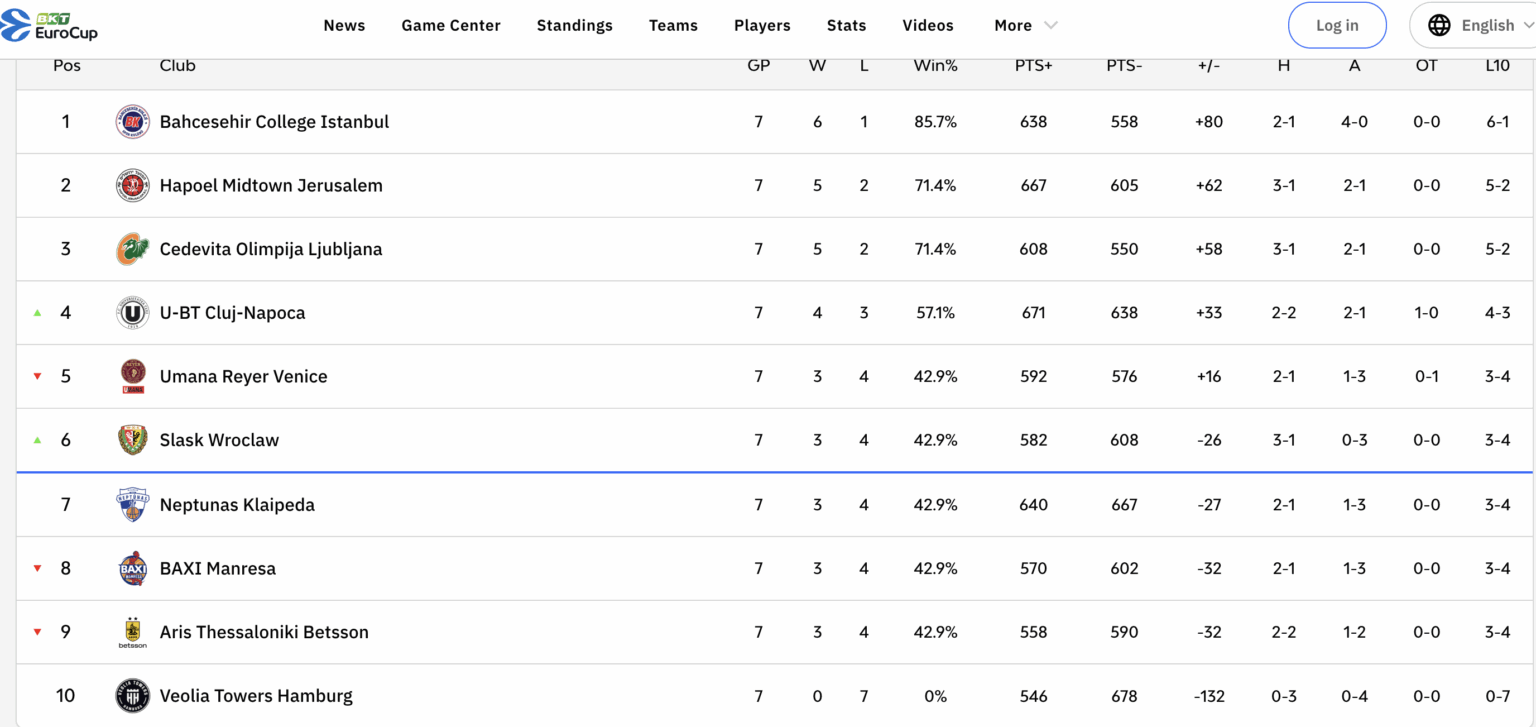
Task: Go to the Game Center page
Action: coord(451,26)
